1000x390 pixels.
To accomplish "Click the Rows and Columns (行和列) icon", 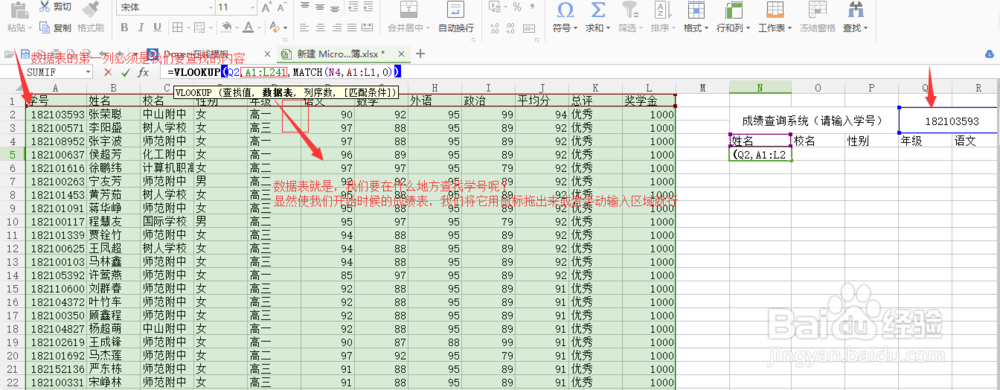I will [734, 9].
